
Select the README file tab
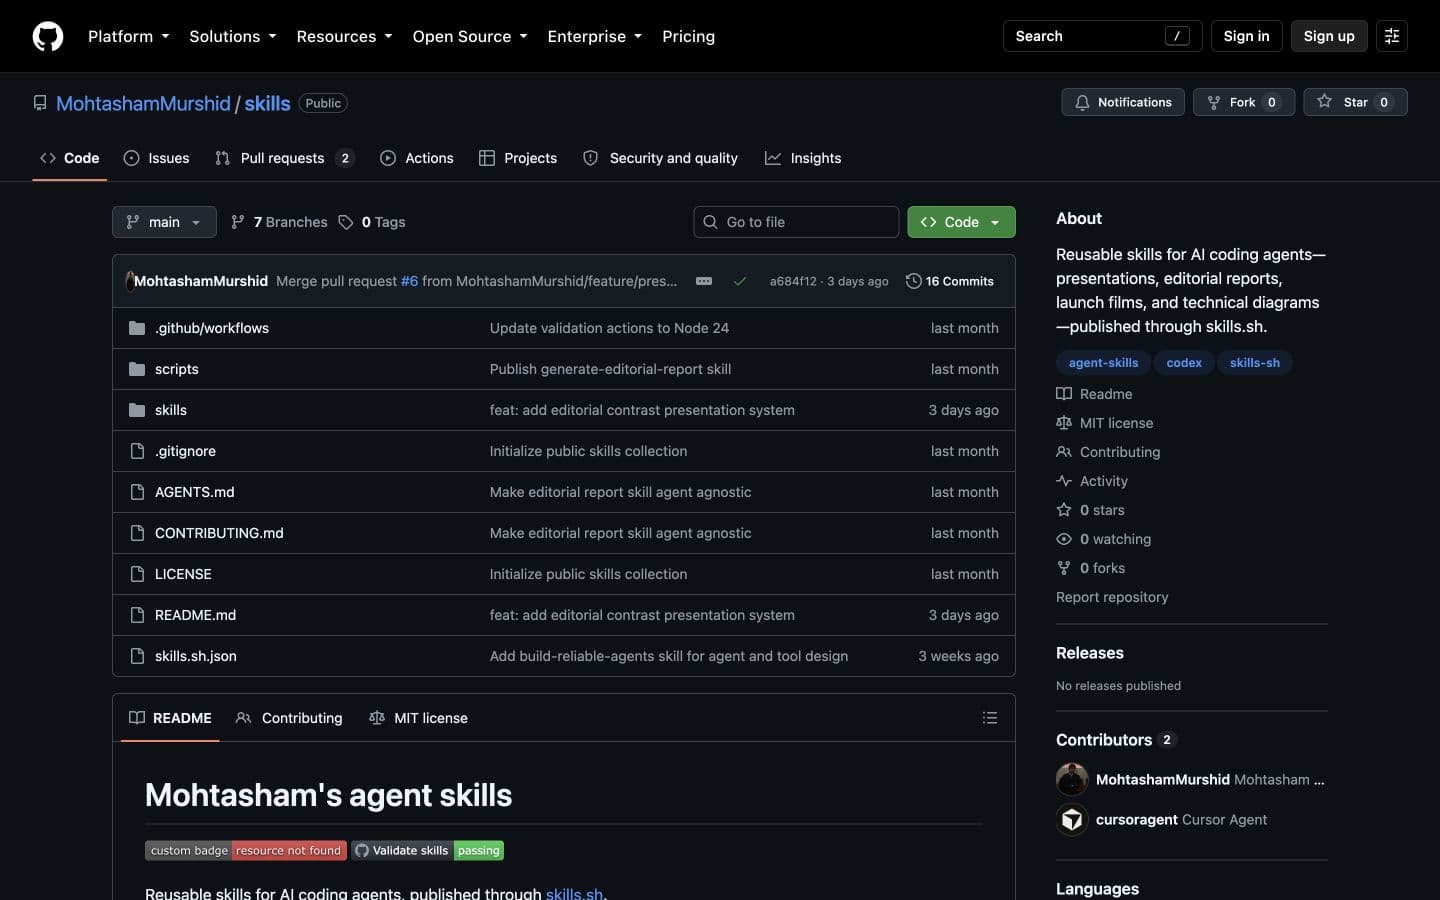170,718
